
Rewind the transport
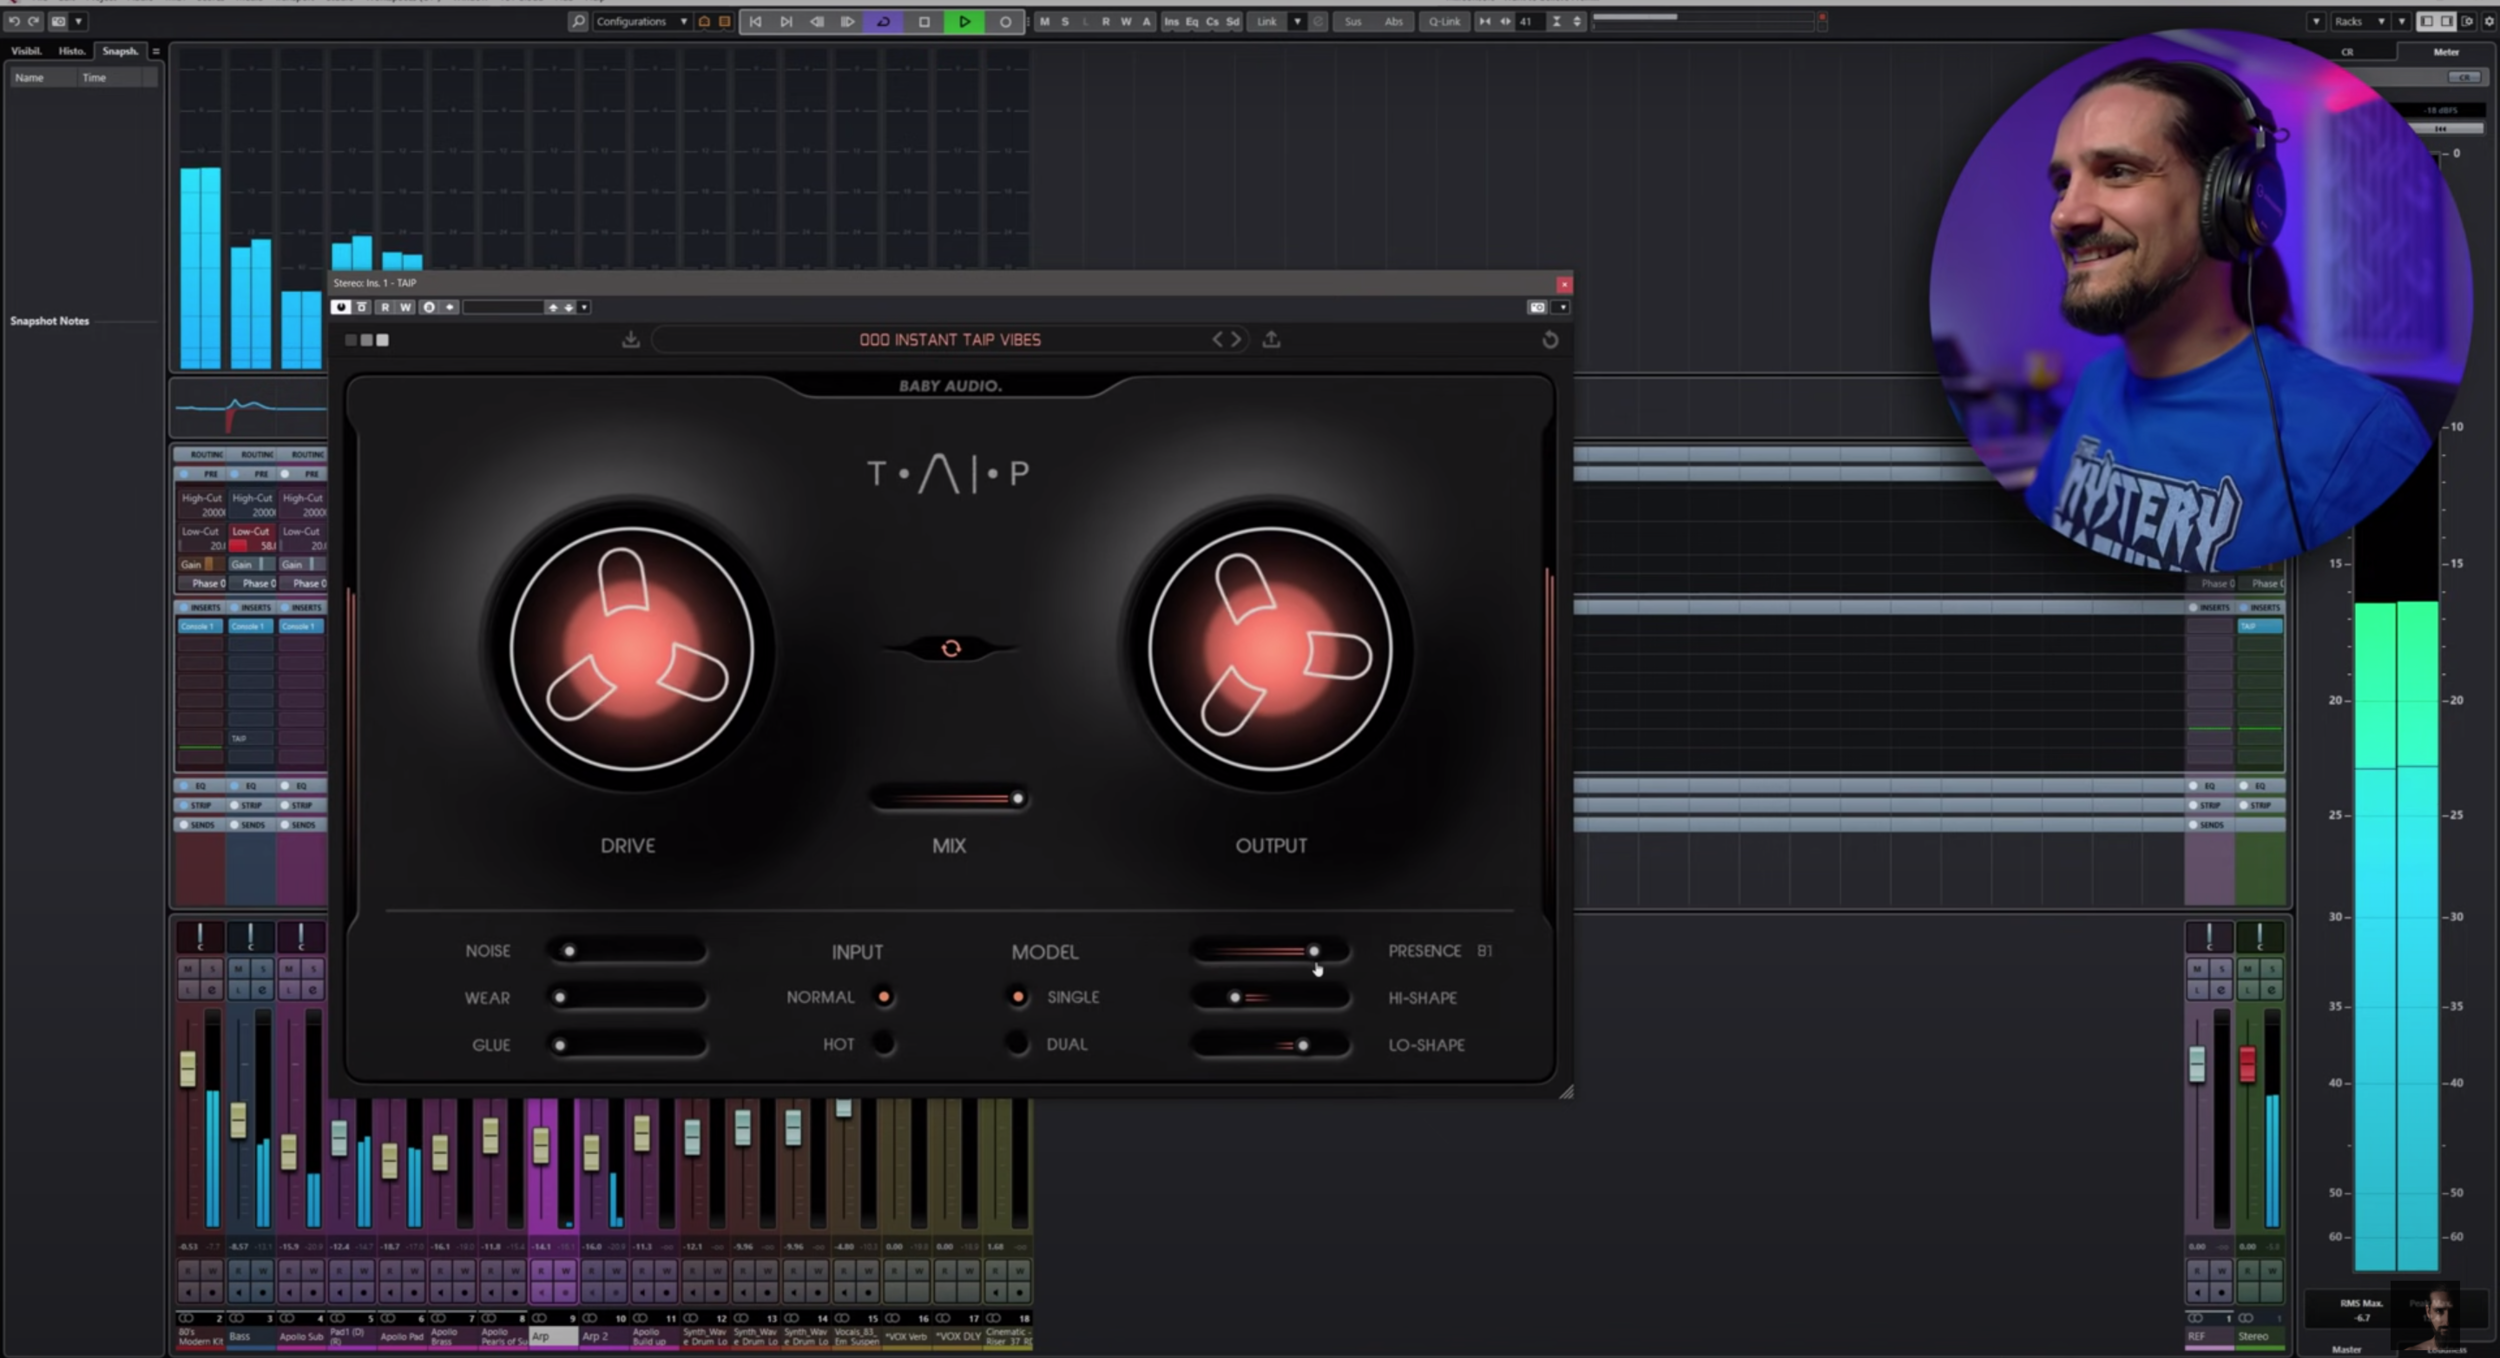point(817,21)
